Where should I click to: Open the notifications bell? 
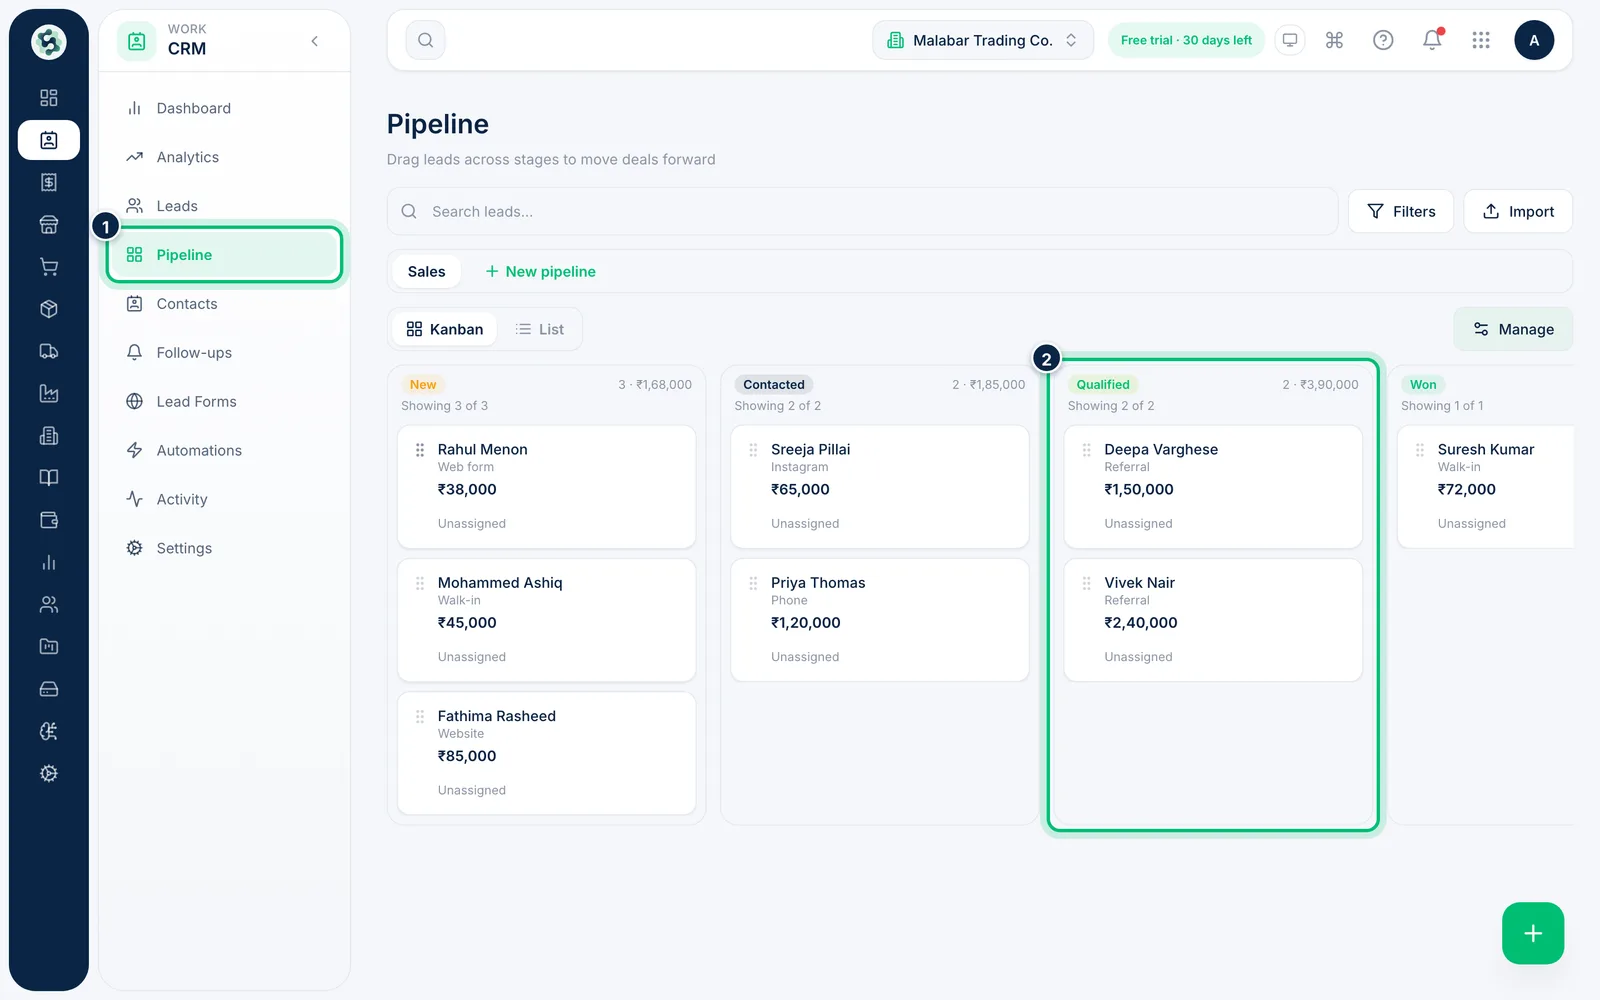point(1432,40)
